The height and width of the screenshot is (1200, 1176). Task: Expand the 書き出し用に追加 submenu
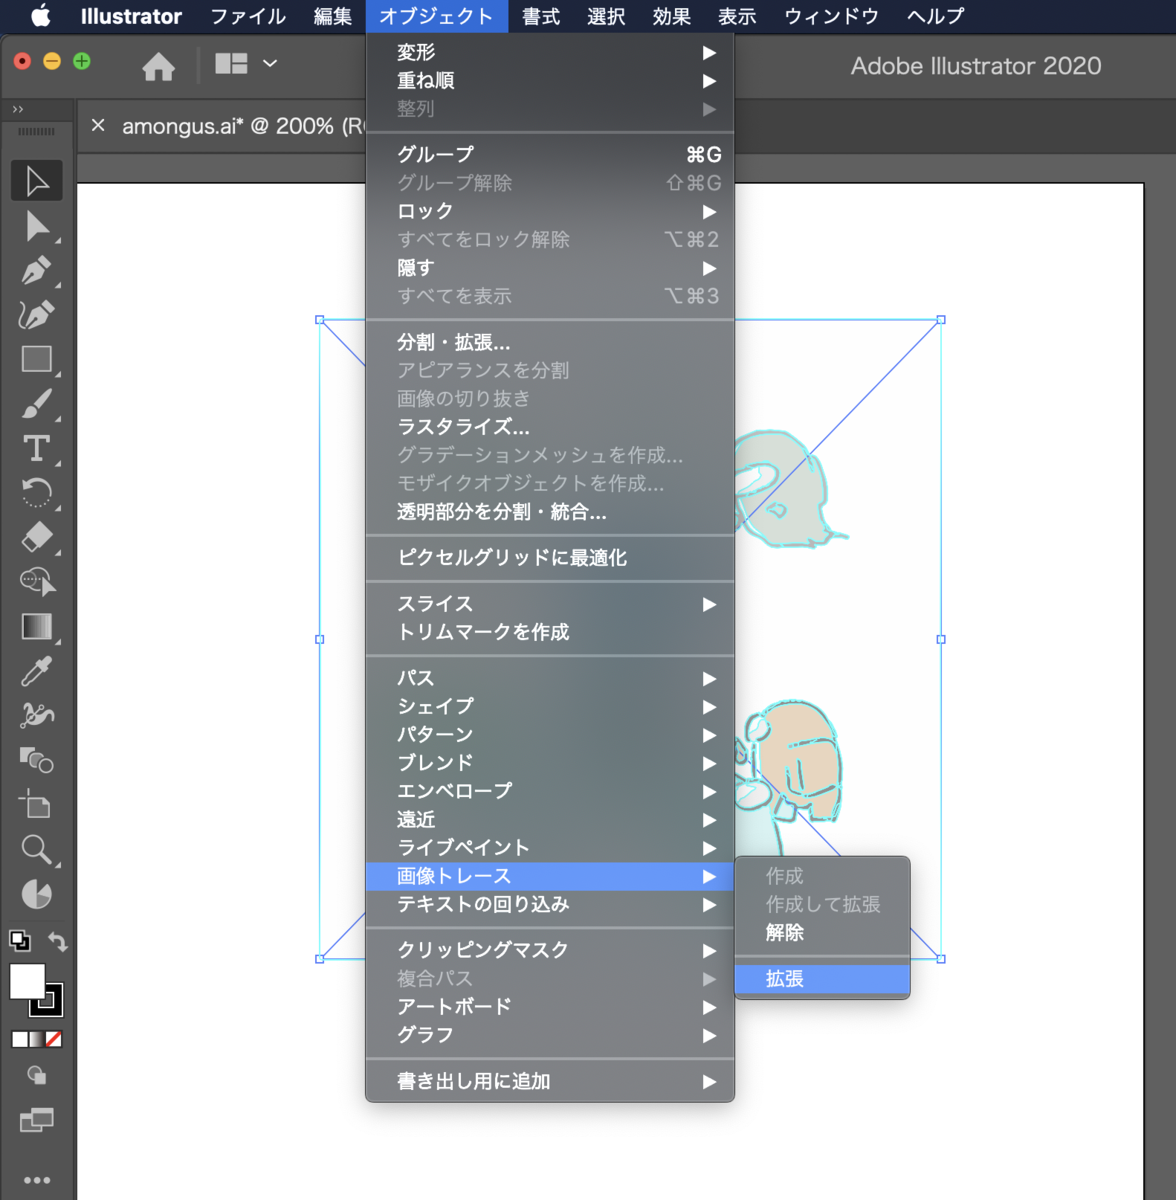click(550, 1081)
